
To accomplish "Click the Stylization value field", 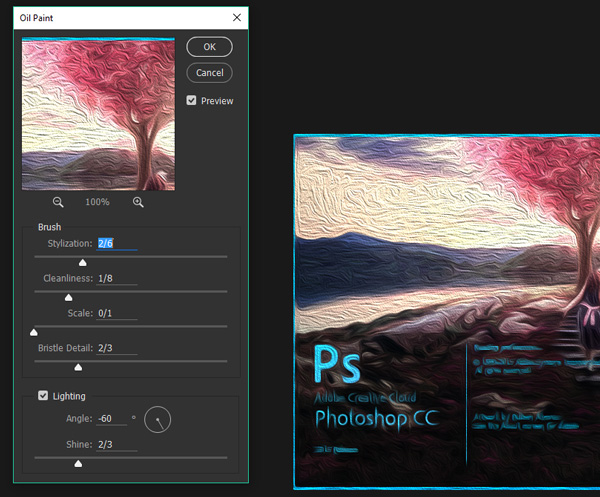I will tap(117, 243).
